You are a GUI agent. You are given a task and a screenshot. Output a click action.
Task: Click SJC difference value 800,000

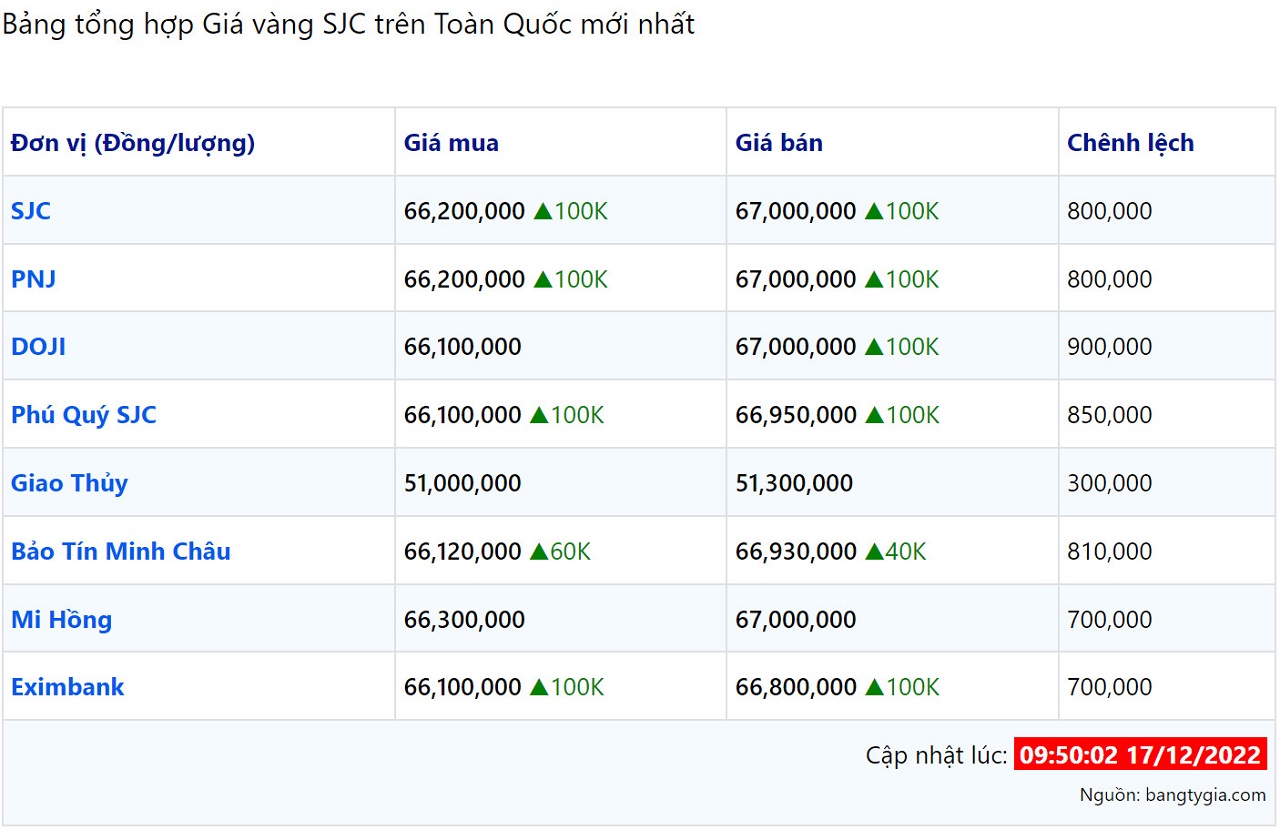pos(1109,211)
